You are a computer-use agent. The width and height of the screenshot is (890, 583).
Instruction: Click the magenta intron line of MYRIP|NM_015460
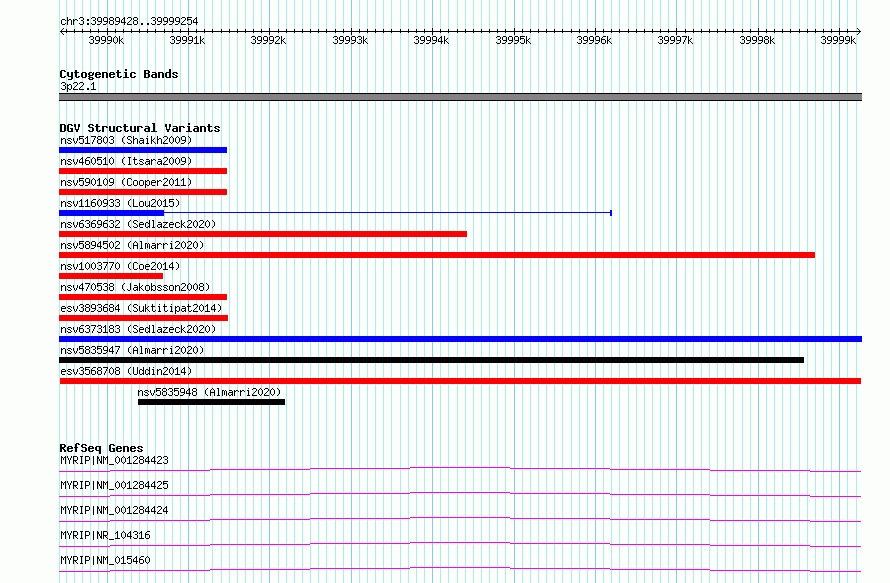(x=460, y=569)
